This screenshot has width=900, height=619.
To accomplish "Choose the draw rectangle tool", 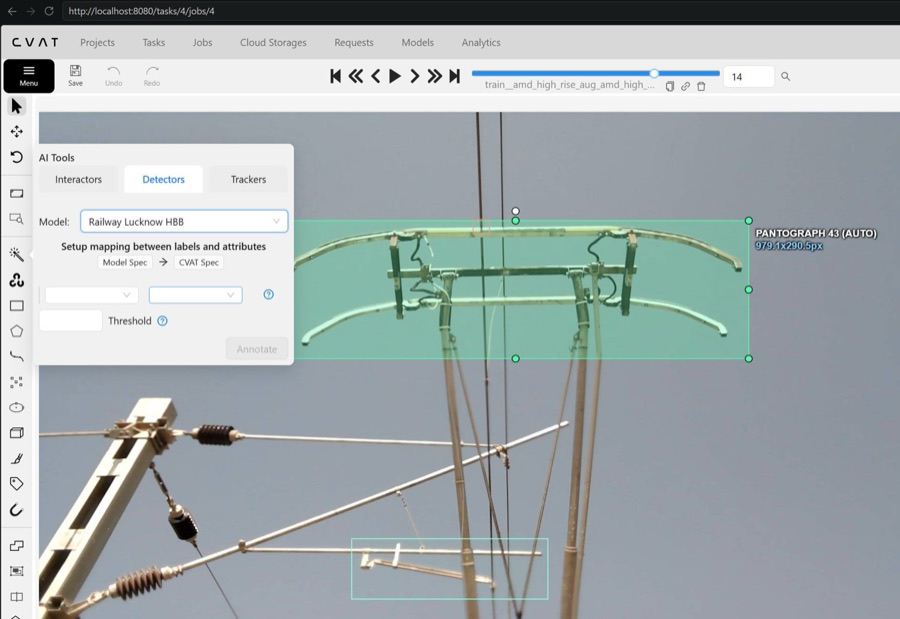I will coord(17,305).
